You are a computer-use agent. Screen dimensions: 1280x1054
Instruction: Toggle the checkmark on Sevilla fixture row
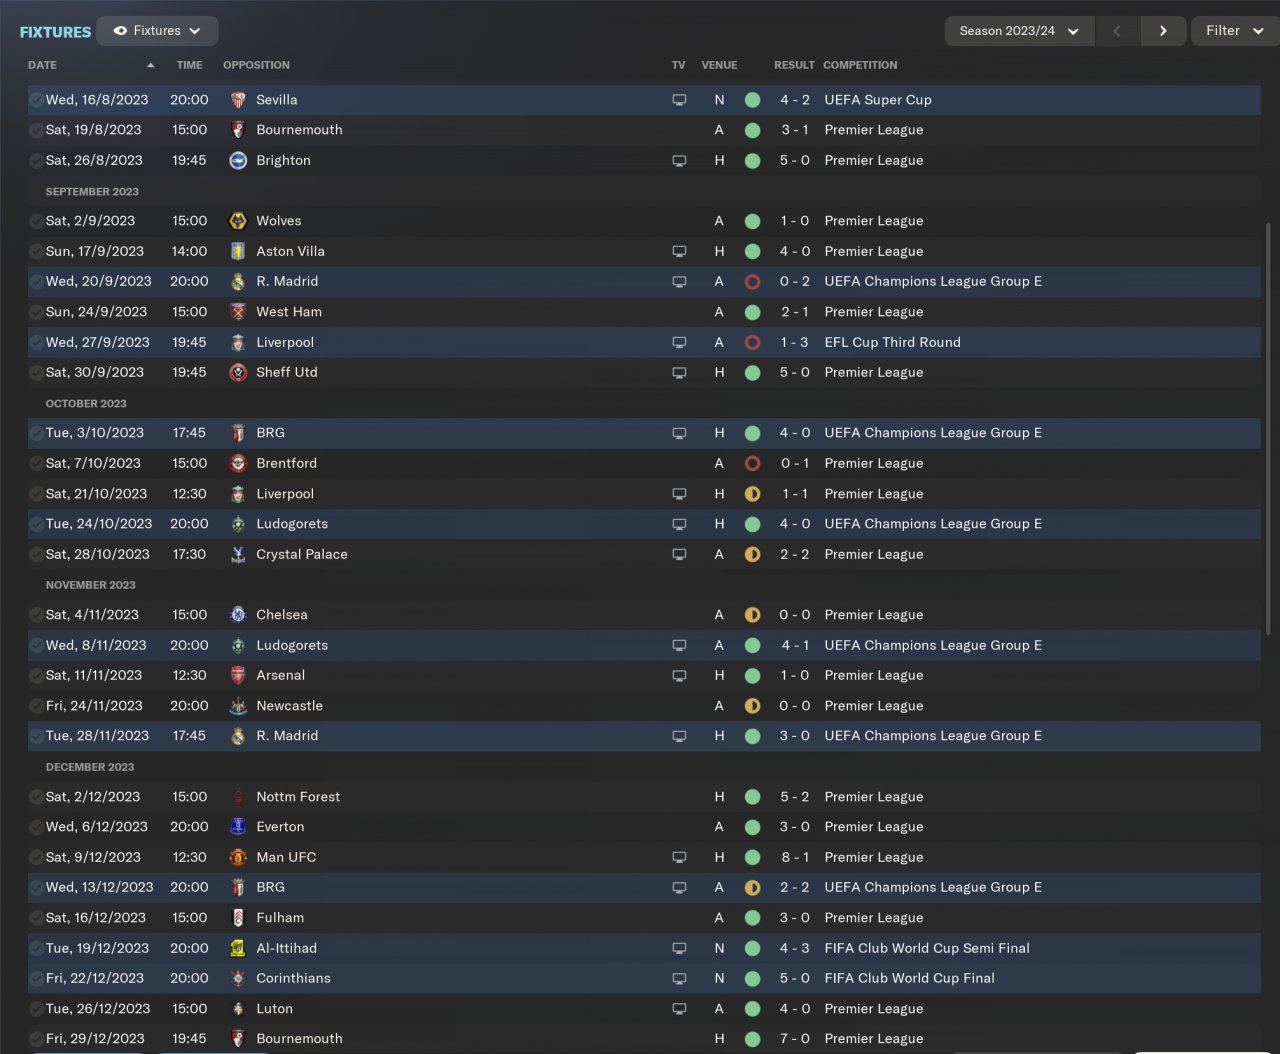point(36,100)
